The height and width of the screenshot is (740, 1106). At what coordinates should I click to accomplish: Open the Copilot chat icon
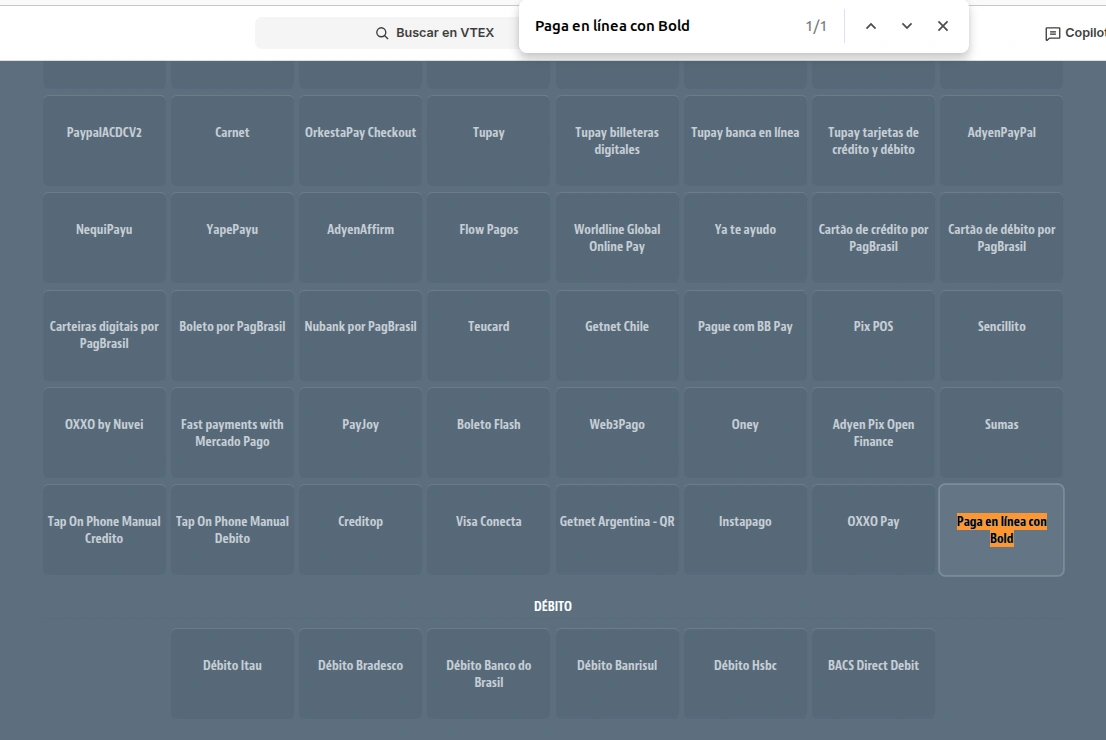click(1052, 33)
